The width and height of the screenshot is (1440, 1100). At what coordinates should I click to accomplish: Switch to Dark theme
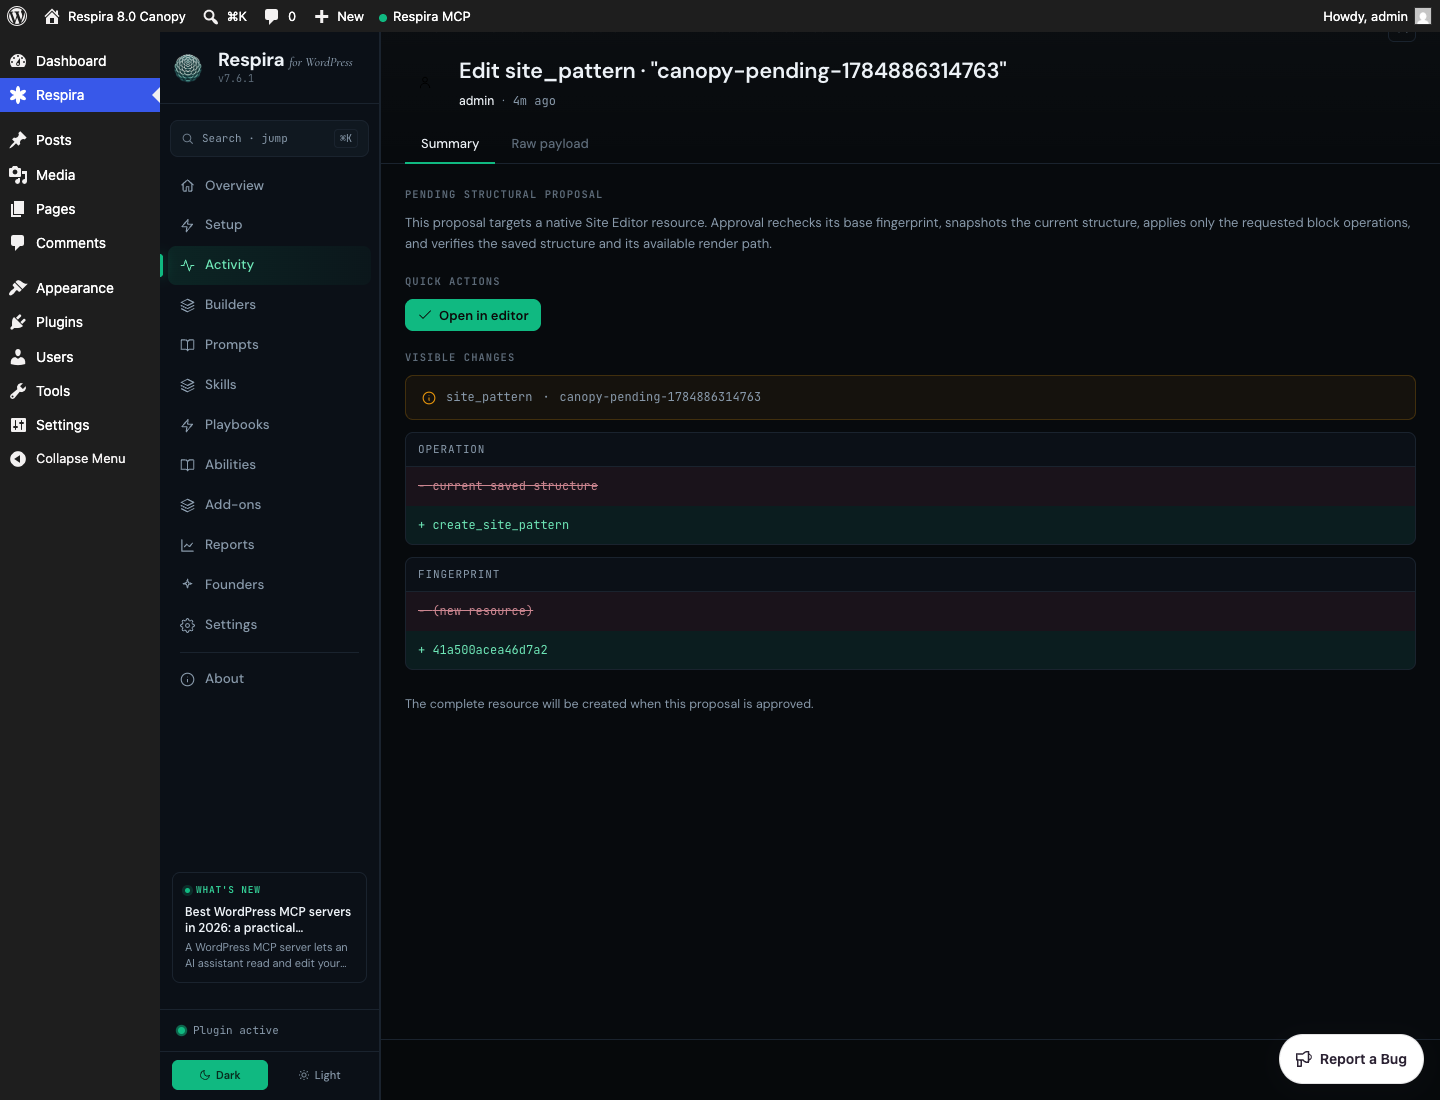point(220,1075)
